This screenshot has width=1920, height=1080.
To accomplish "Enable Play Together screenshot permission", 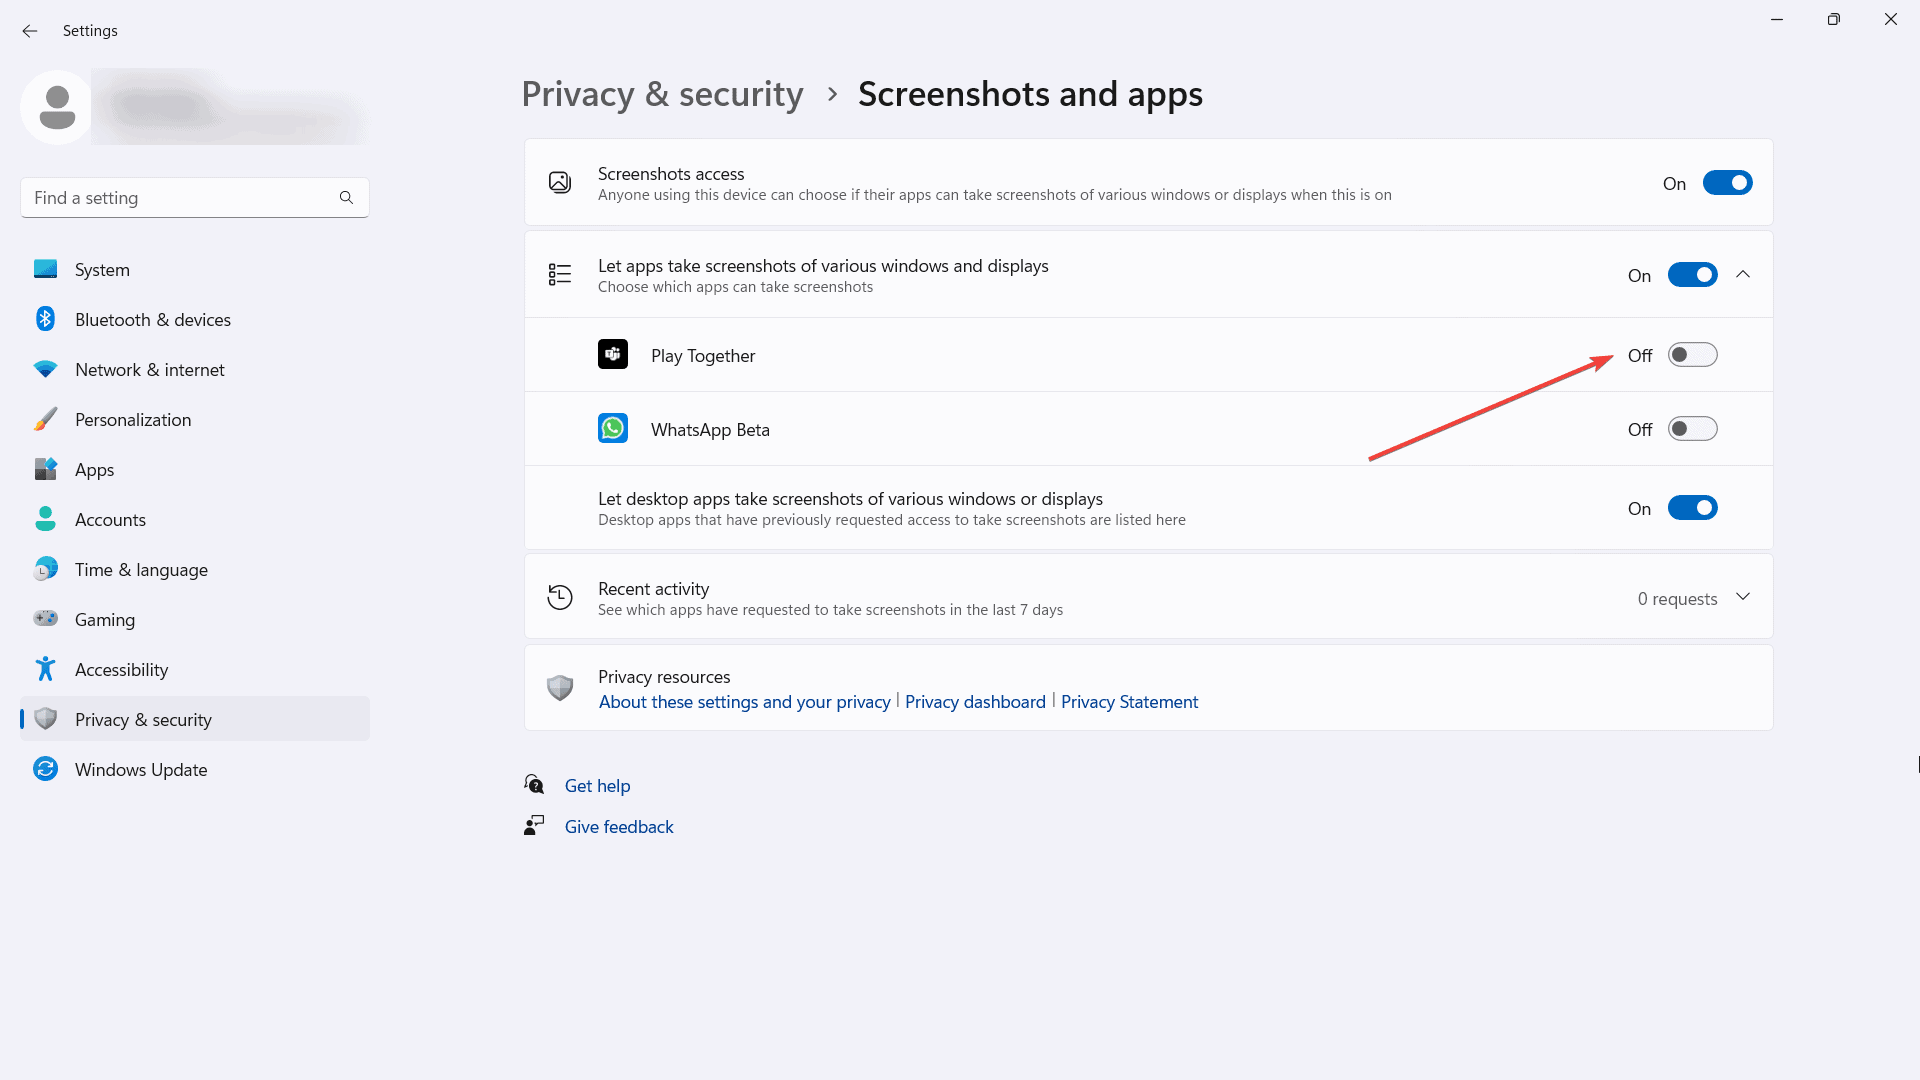I will (x=1692, y=355).
